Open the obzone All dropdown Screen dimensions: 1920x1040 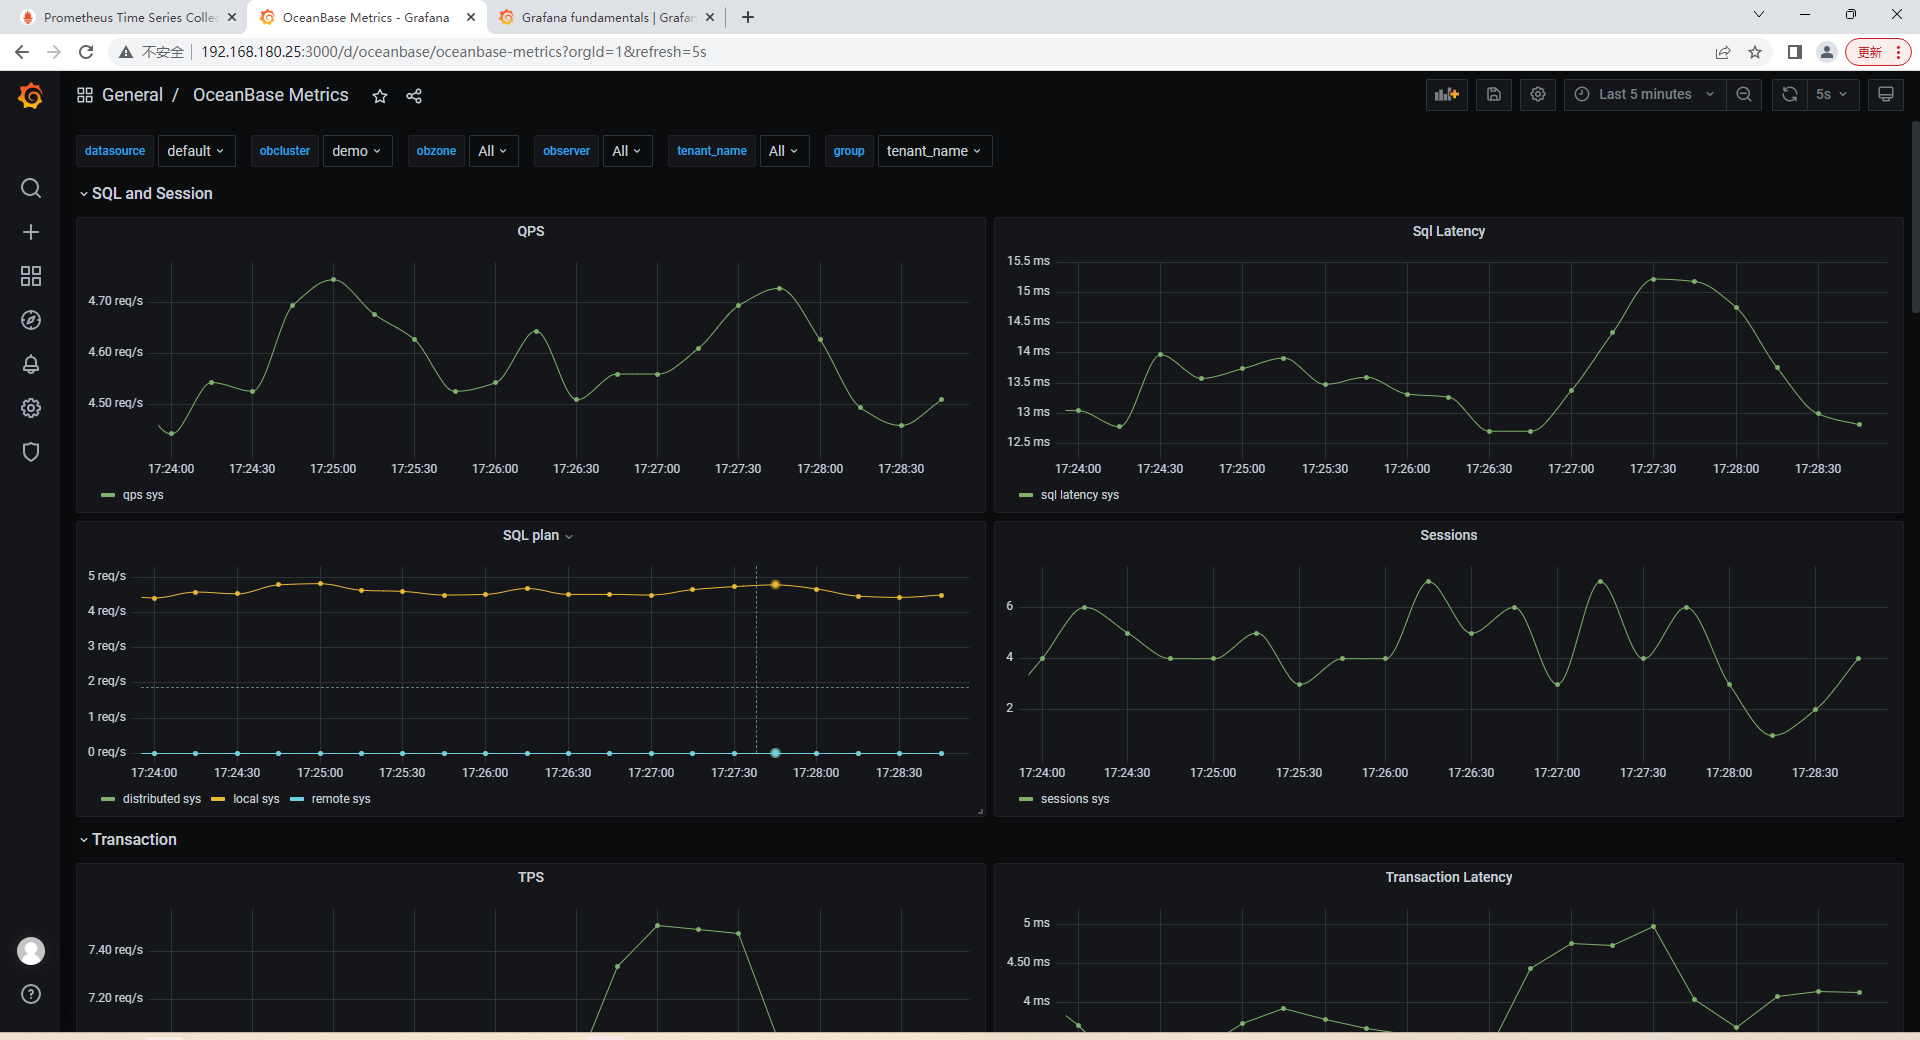pyautogui.click(x=493, y=151)
